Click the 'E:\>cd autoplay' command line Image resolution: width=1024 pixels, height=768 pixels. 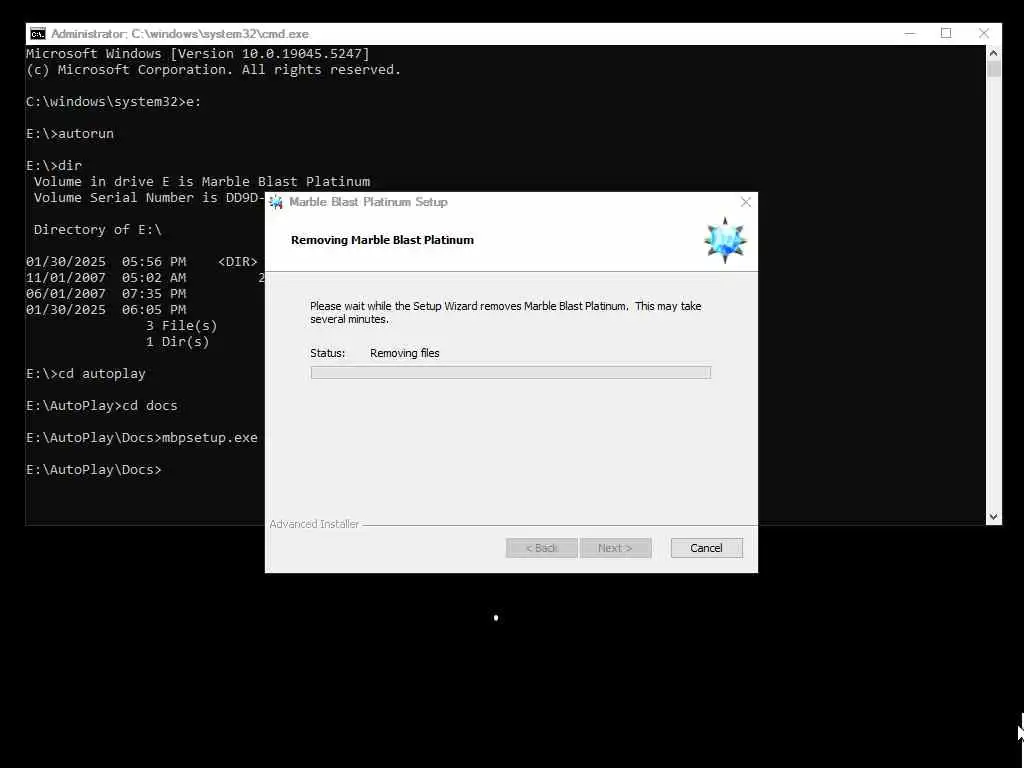point(86,374)
